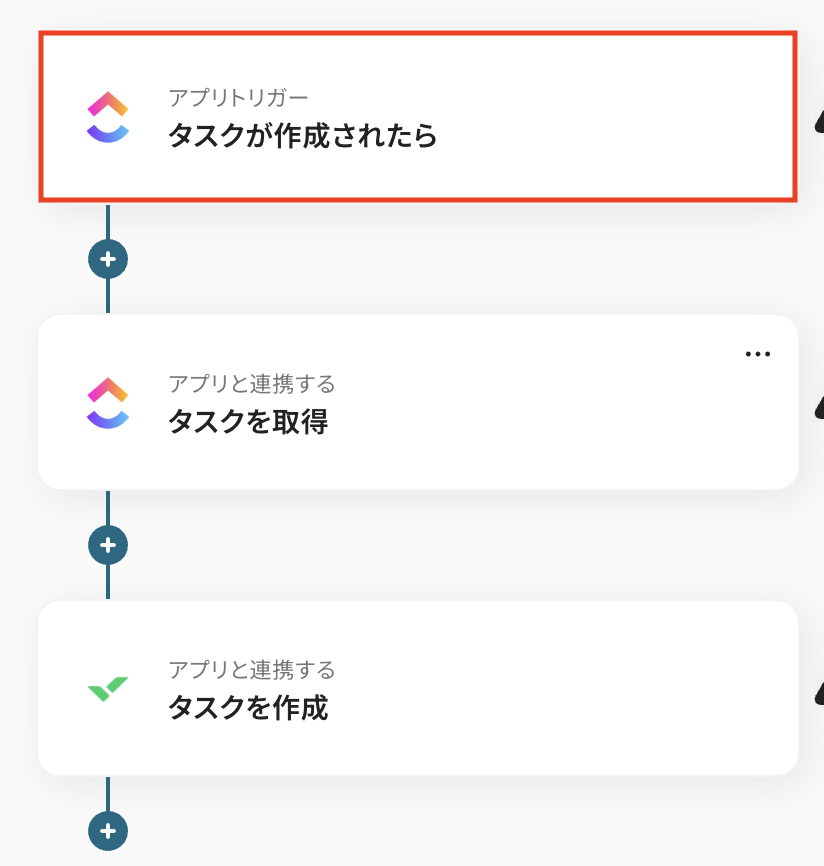Add a step below the trigger card

coord(108,259)
